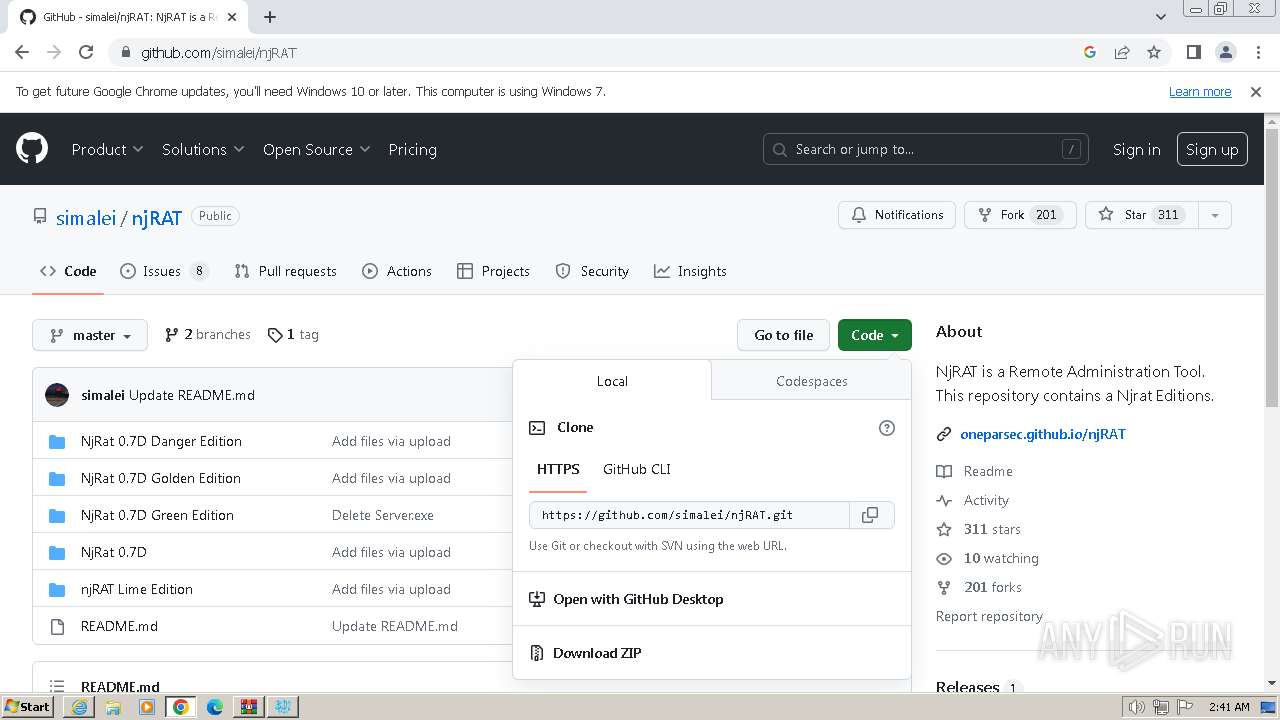This screenshot has width=1280, height=720.
Task: Open the Chrome side panel icon
Action: [1193, 52]
